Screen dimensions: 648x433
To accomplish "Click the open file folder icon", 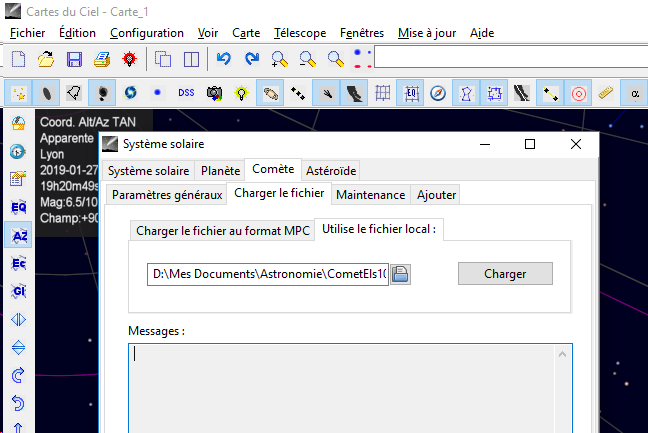I will [46, 59].
